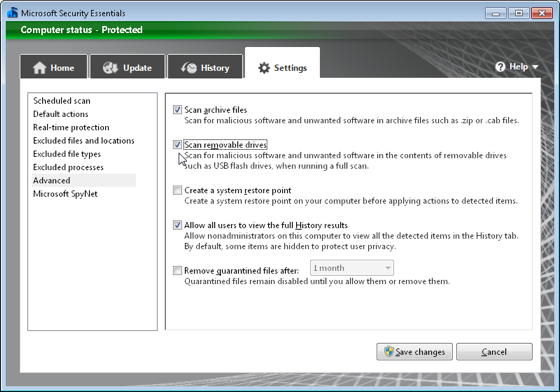Click the Scan removable drives label
This screenshot has height=392, width=560.
pyautogui.click(x=225, y=145)
